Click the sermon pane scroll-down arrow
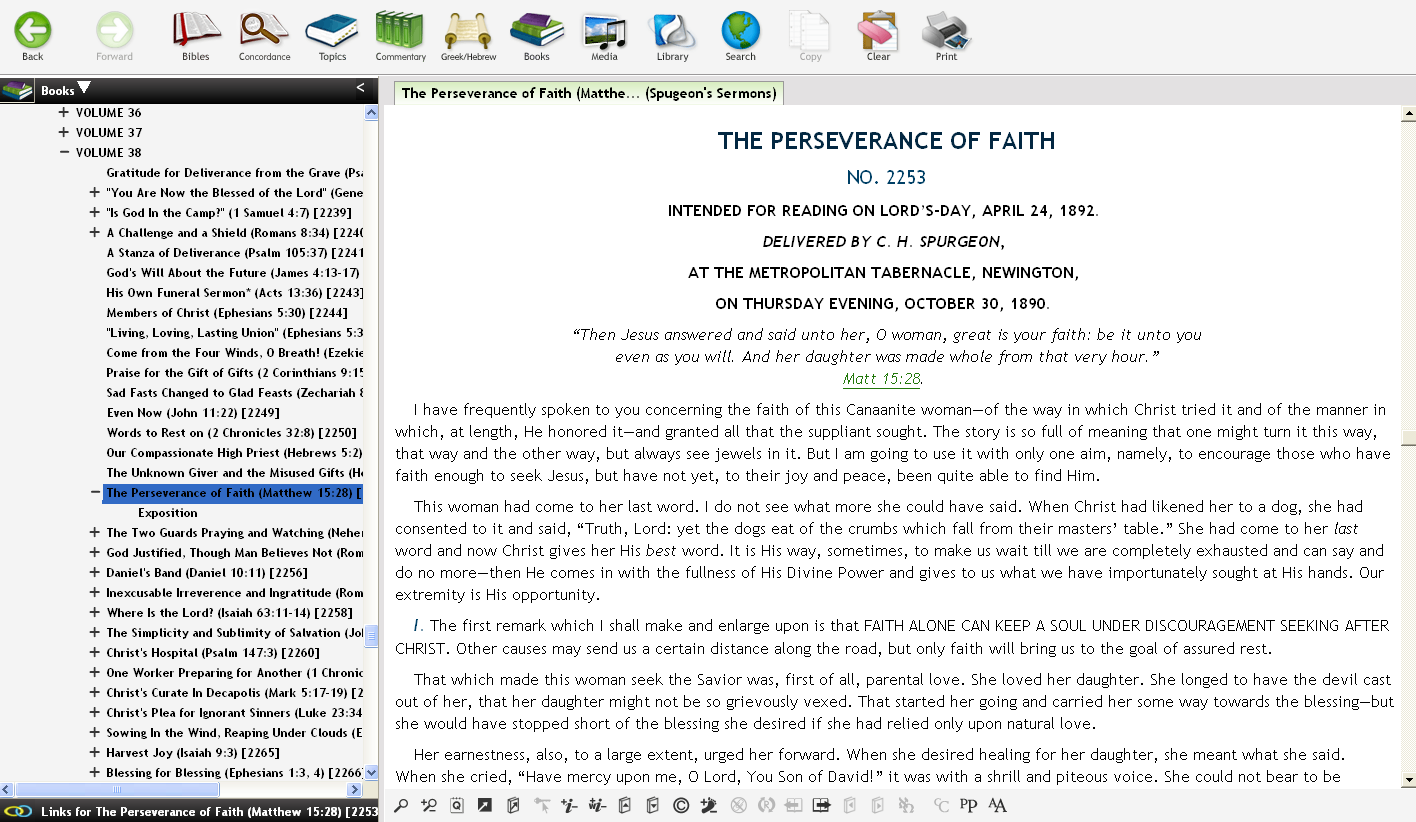The image size is (1416, 822). pyautogui.click(x=1408, y=780)
